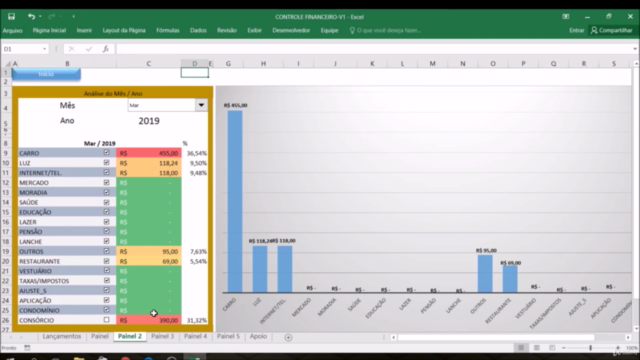Click the Cancel entry X icon in formula bar
This screenshot has height=360, width=640.
tap(71, 49)
